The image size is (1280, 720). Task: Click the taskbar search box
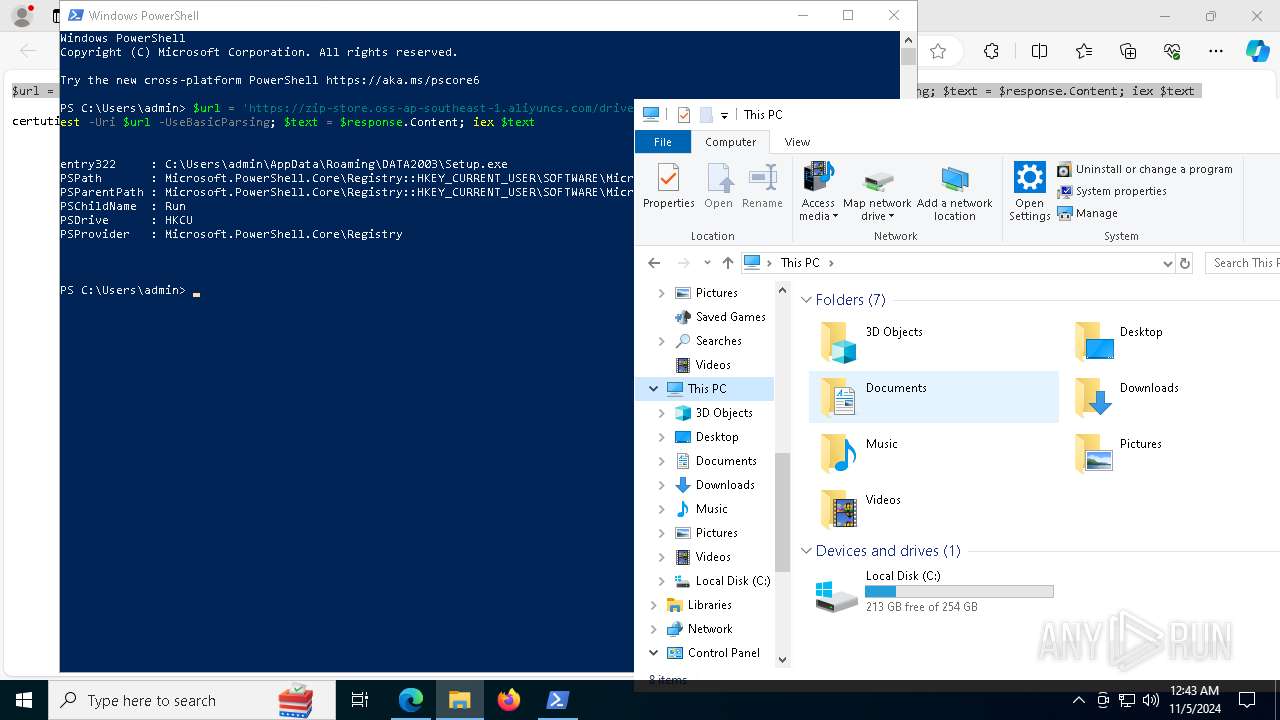(x=192, y=700)
